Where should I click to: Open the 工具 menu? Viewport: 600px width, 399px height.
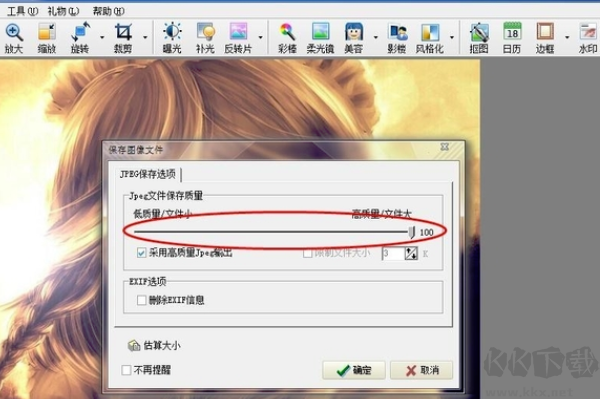[x=22, y=11]
